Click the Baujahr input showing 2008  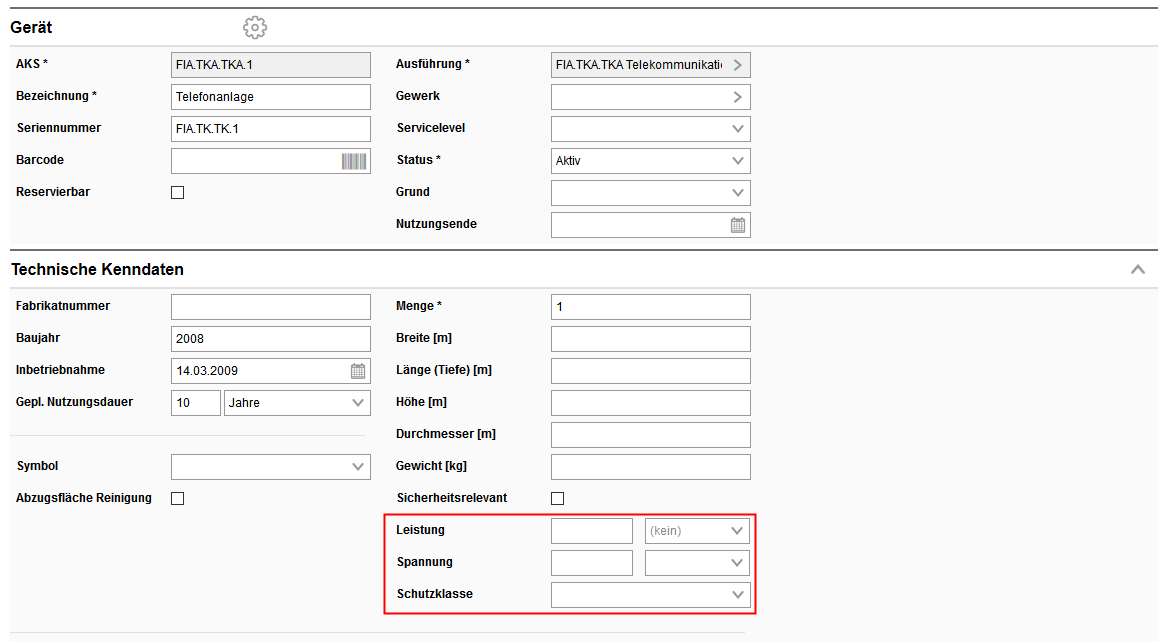coord(270,339)
